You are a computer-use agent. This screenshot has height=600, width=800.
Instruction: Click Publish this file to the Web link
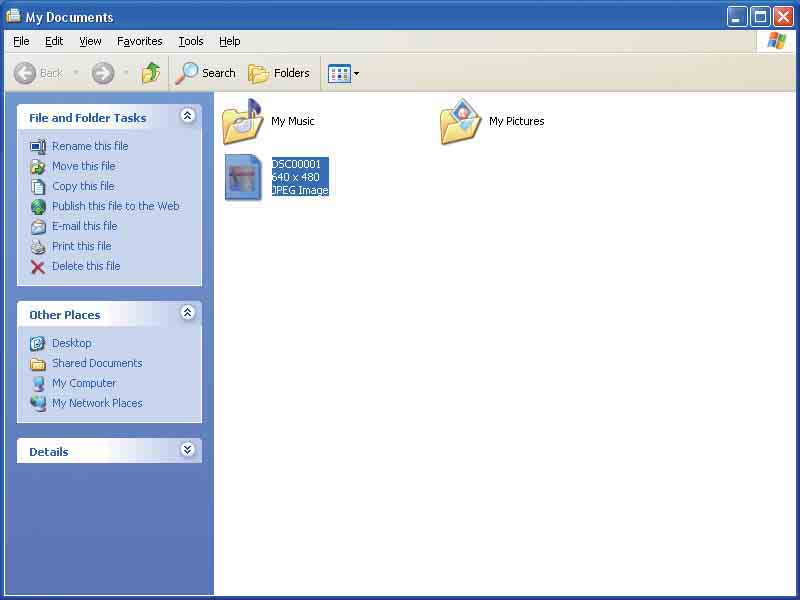tap(116, 206)
